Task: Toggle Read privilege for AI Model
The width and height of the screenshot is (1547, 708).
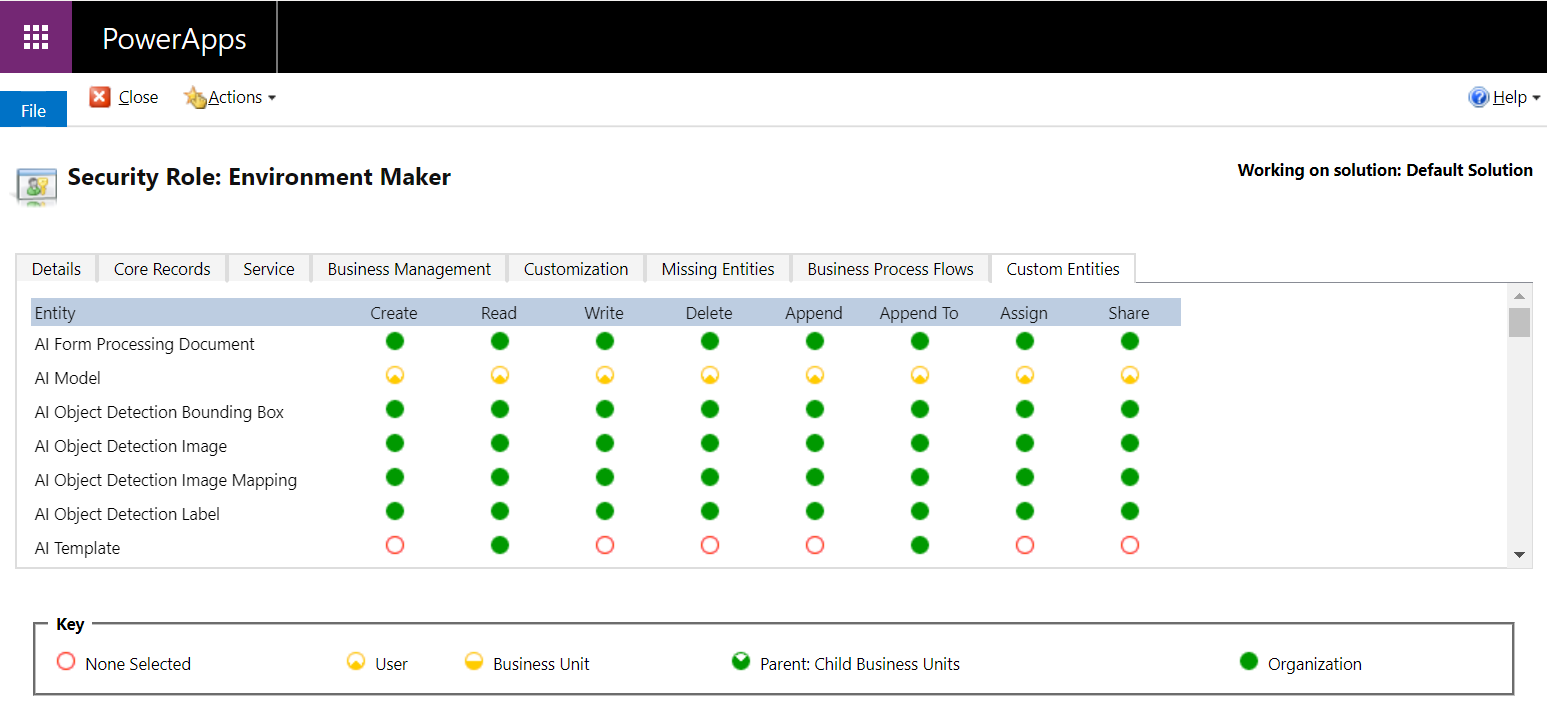Action: pos(500,375)
